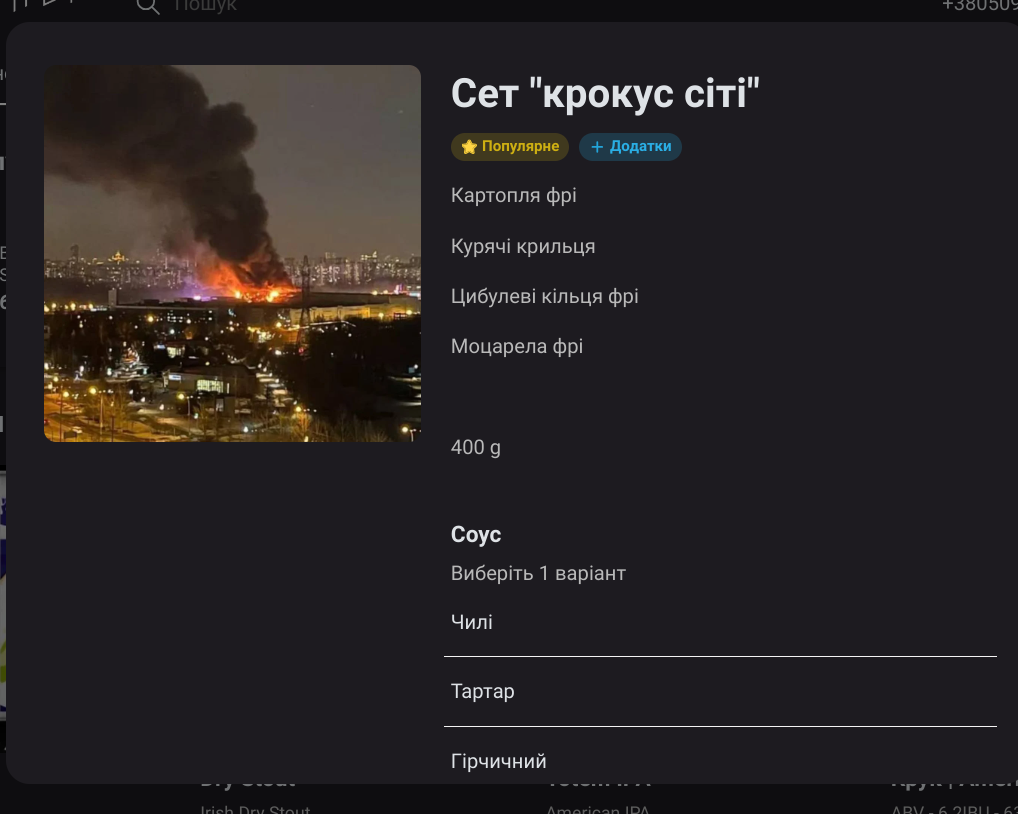Focus the Пошук search field
Screen dimensions: 1018x814
tap(205, 6)
